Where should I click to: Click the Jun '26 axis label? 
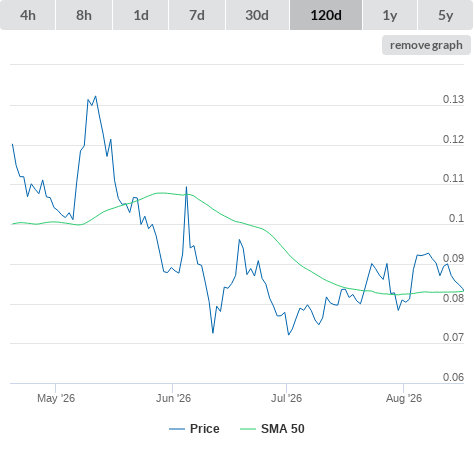tap(173, 398)
